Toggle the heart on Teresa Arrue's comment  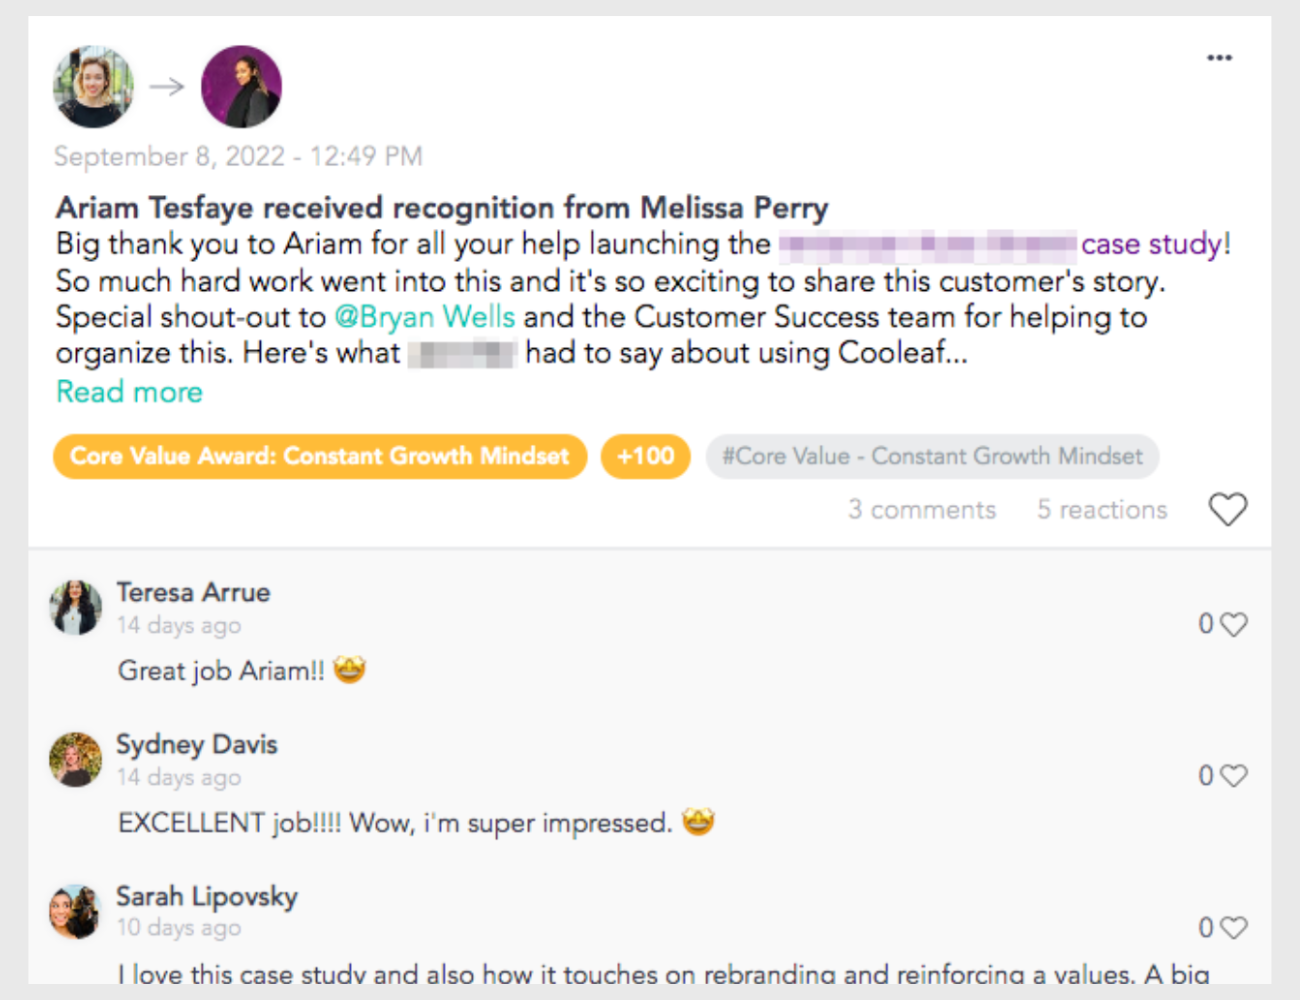(1234, 623)
